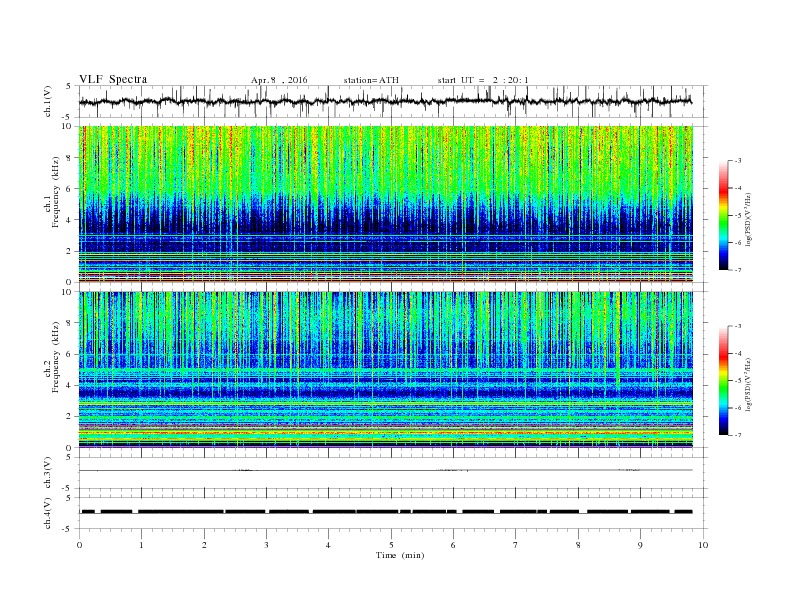
Task: Click the ch.1 PSD color bar
Action: (723, 215)
